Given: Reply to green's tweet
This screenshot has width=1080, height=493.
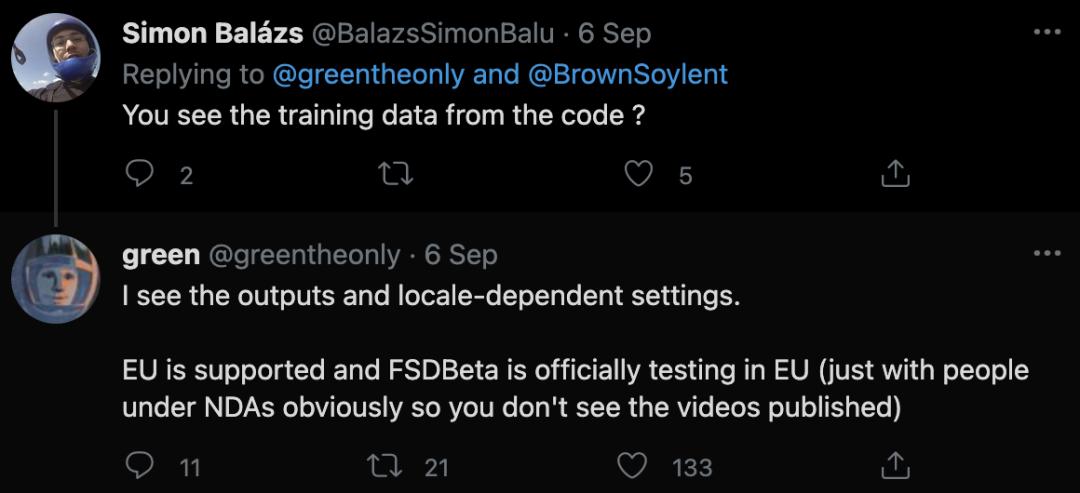Looking at the screenshot, I should pos(142,466).
